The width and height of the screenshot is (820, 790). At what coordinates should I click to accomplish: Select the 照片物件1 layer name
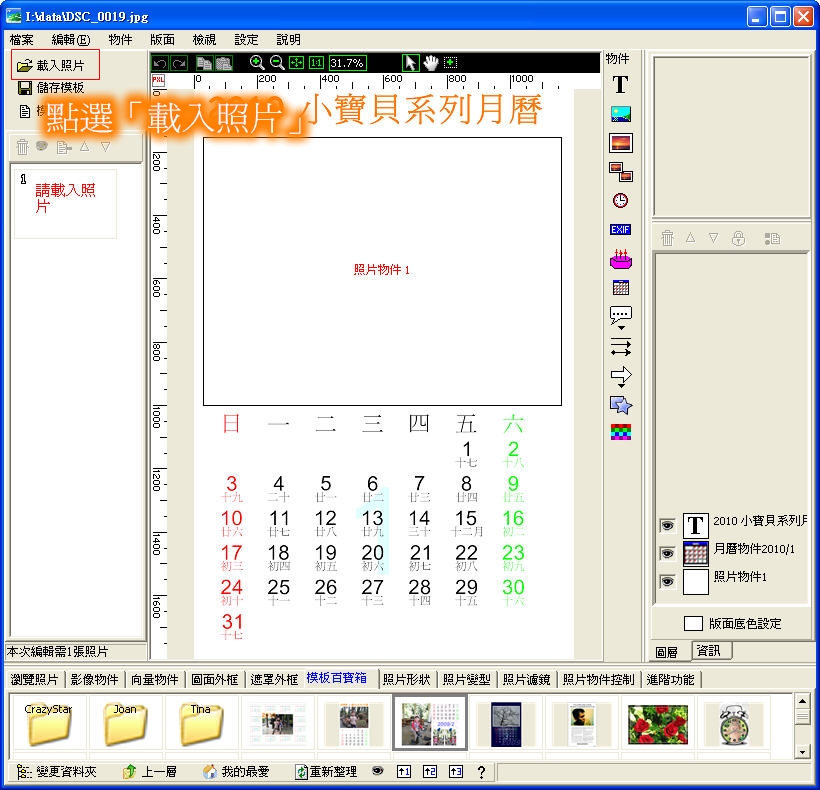pos(740,577)
